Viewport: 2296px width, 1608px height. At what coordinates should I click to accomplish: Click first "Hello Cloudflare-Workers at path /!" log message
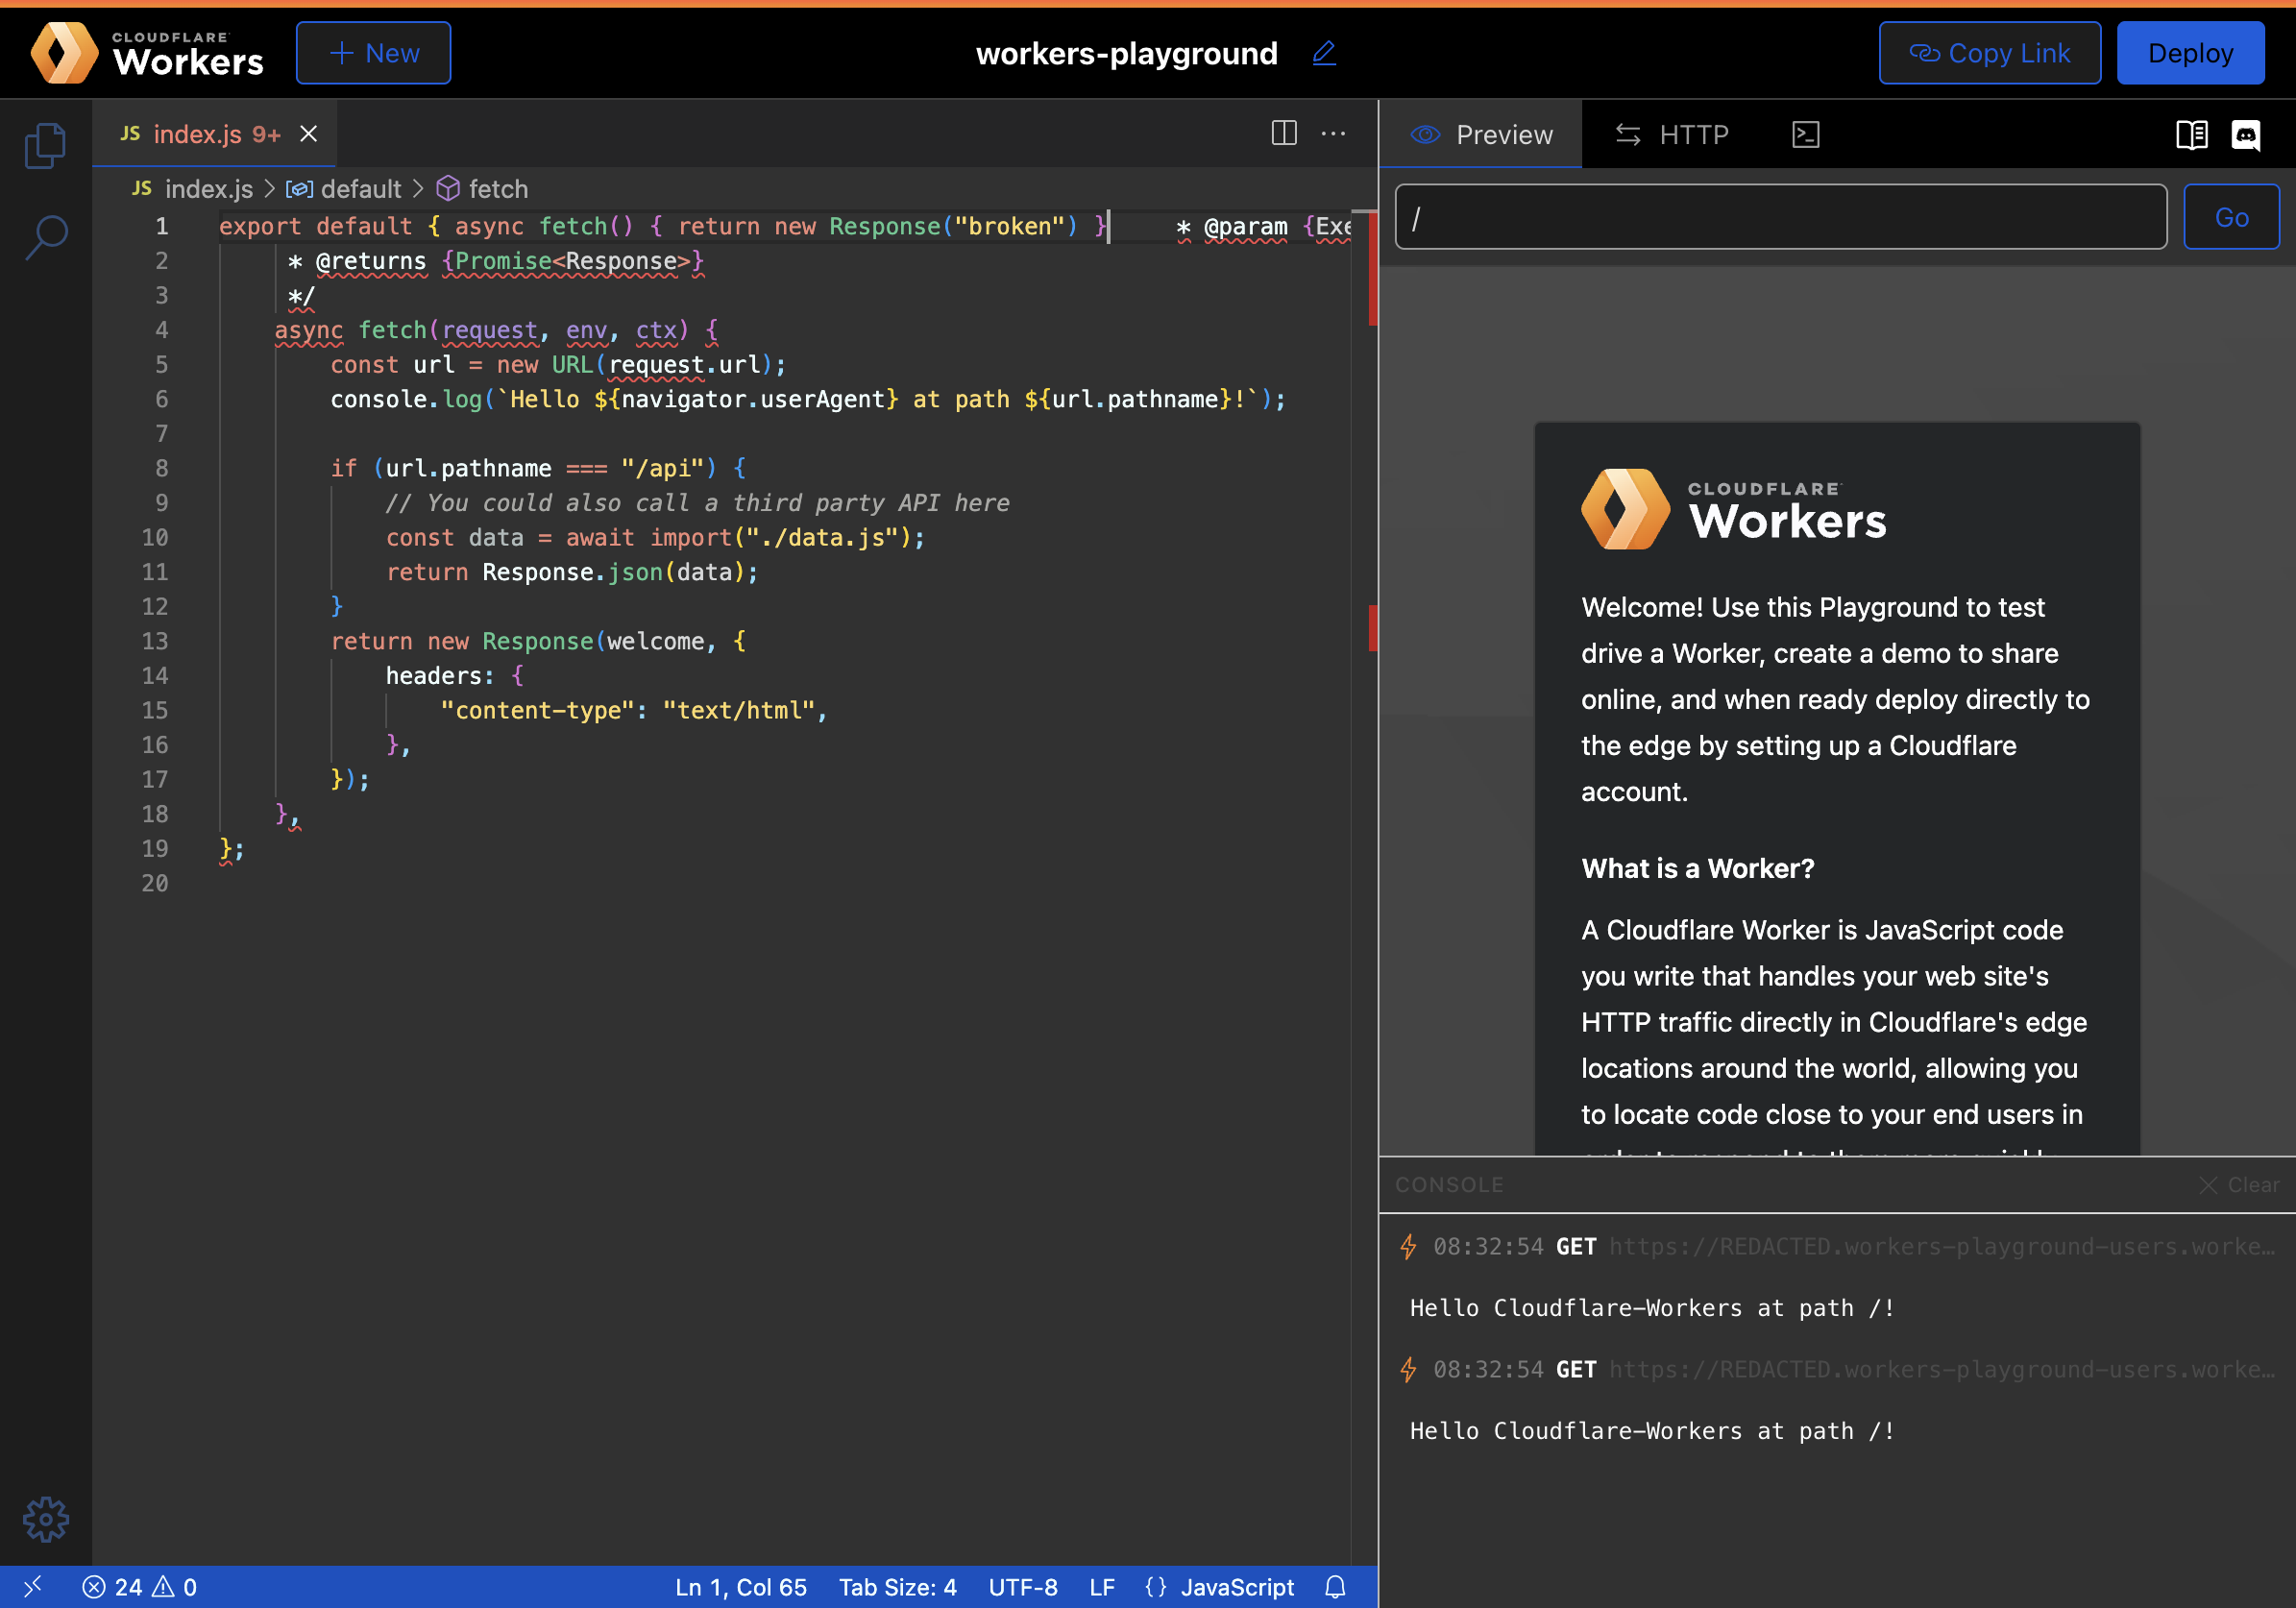pos(1651,1308)
